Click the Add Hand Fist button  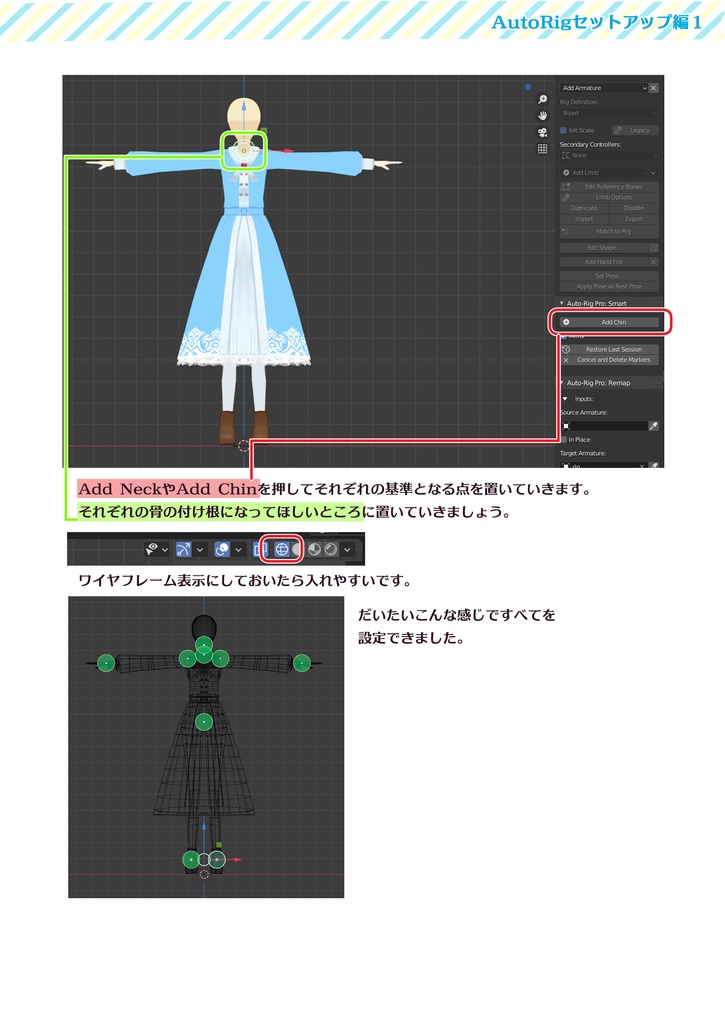tap(604, 262)
